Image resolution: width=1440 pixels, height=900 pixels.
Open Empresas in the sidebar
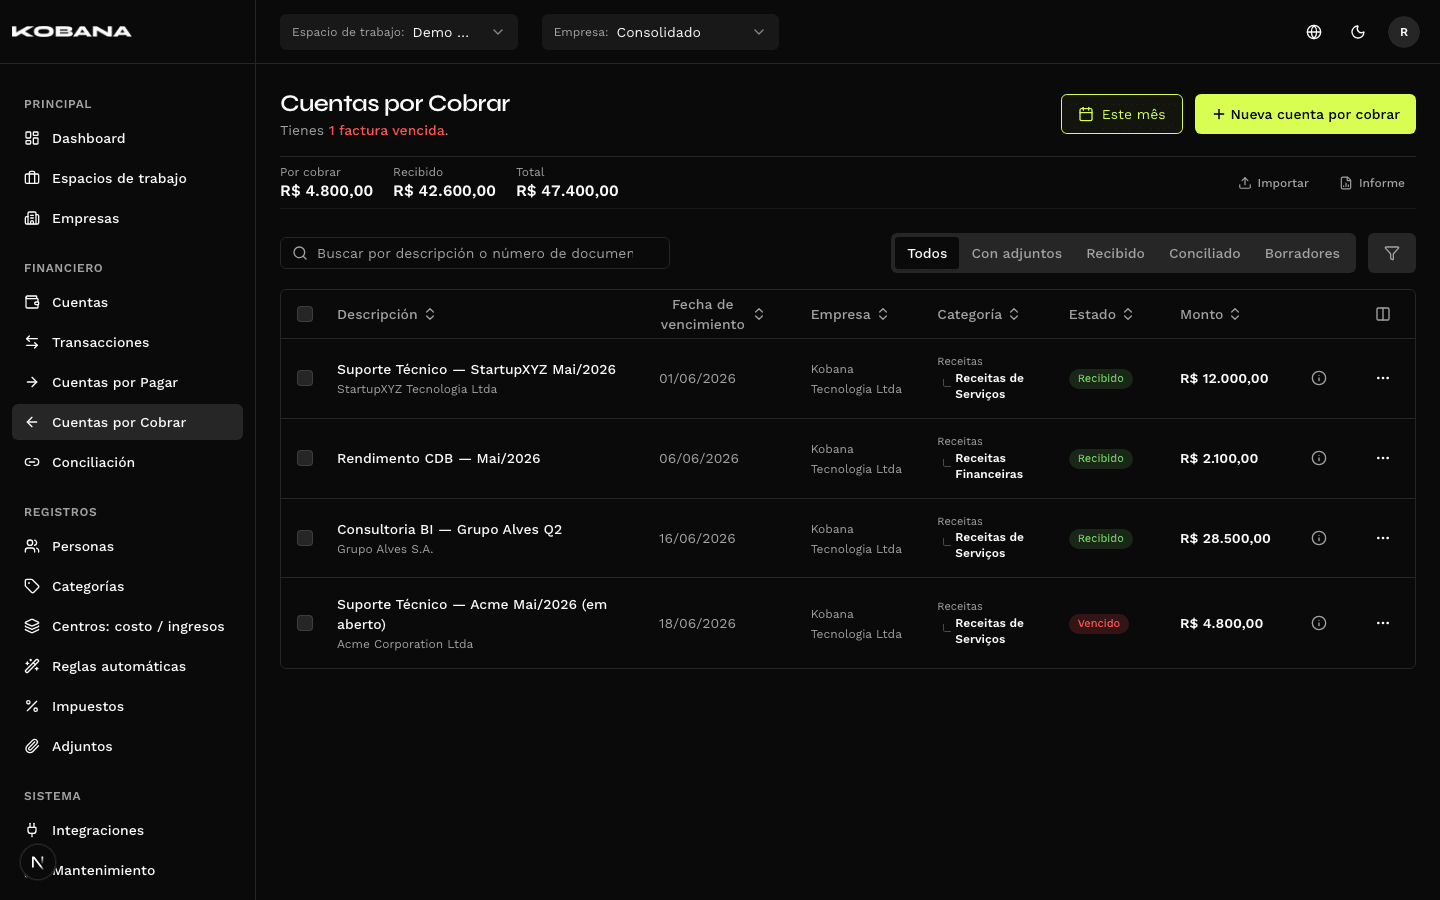pyautogui.click(x=127, y=218)
